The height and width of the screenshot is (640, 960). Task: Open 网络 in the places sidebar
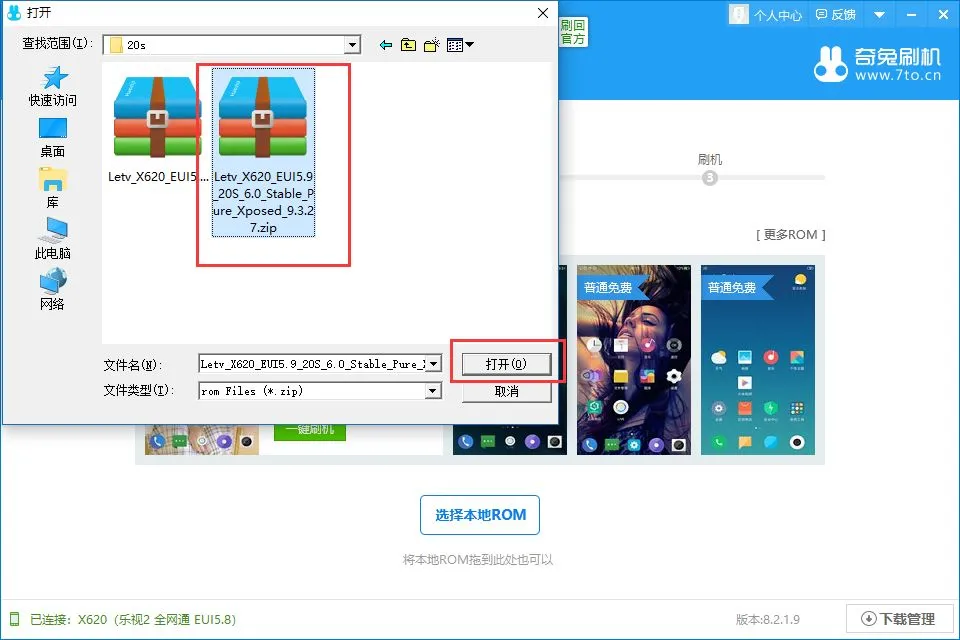(53, 290)
